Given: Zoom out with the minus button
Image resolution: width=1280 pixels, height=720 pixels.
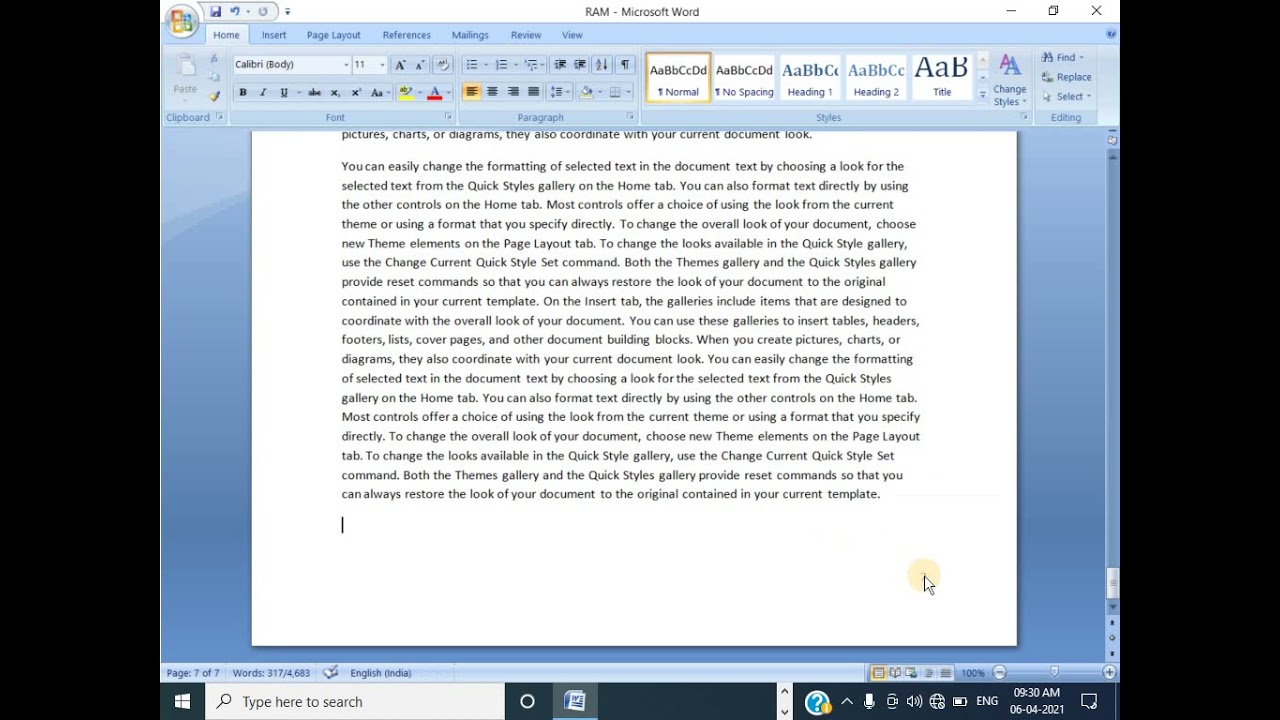Looking at the screenshot, I should pyautogui.click(x=999, y=673).
